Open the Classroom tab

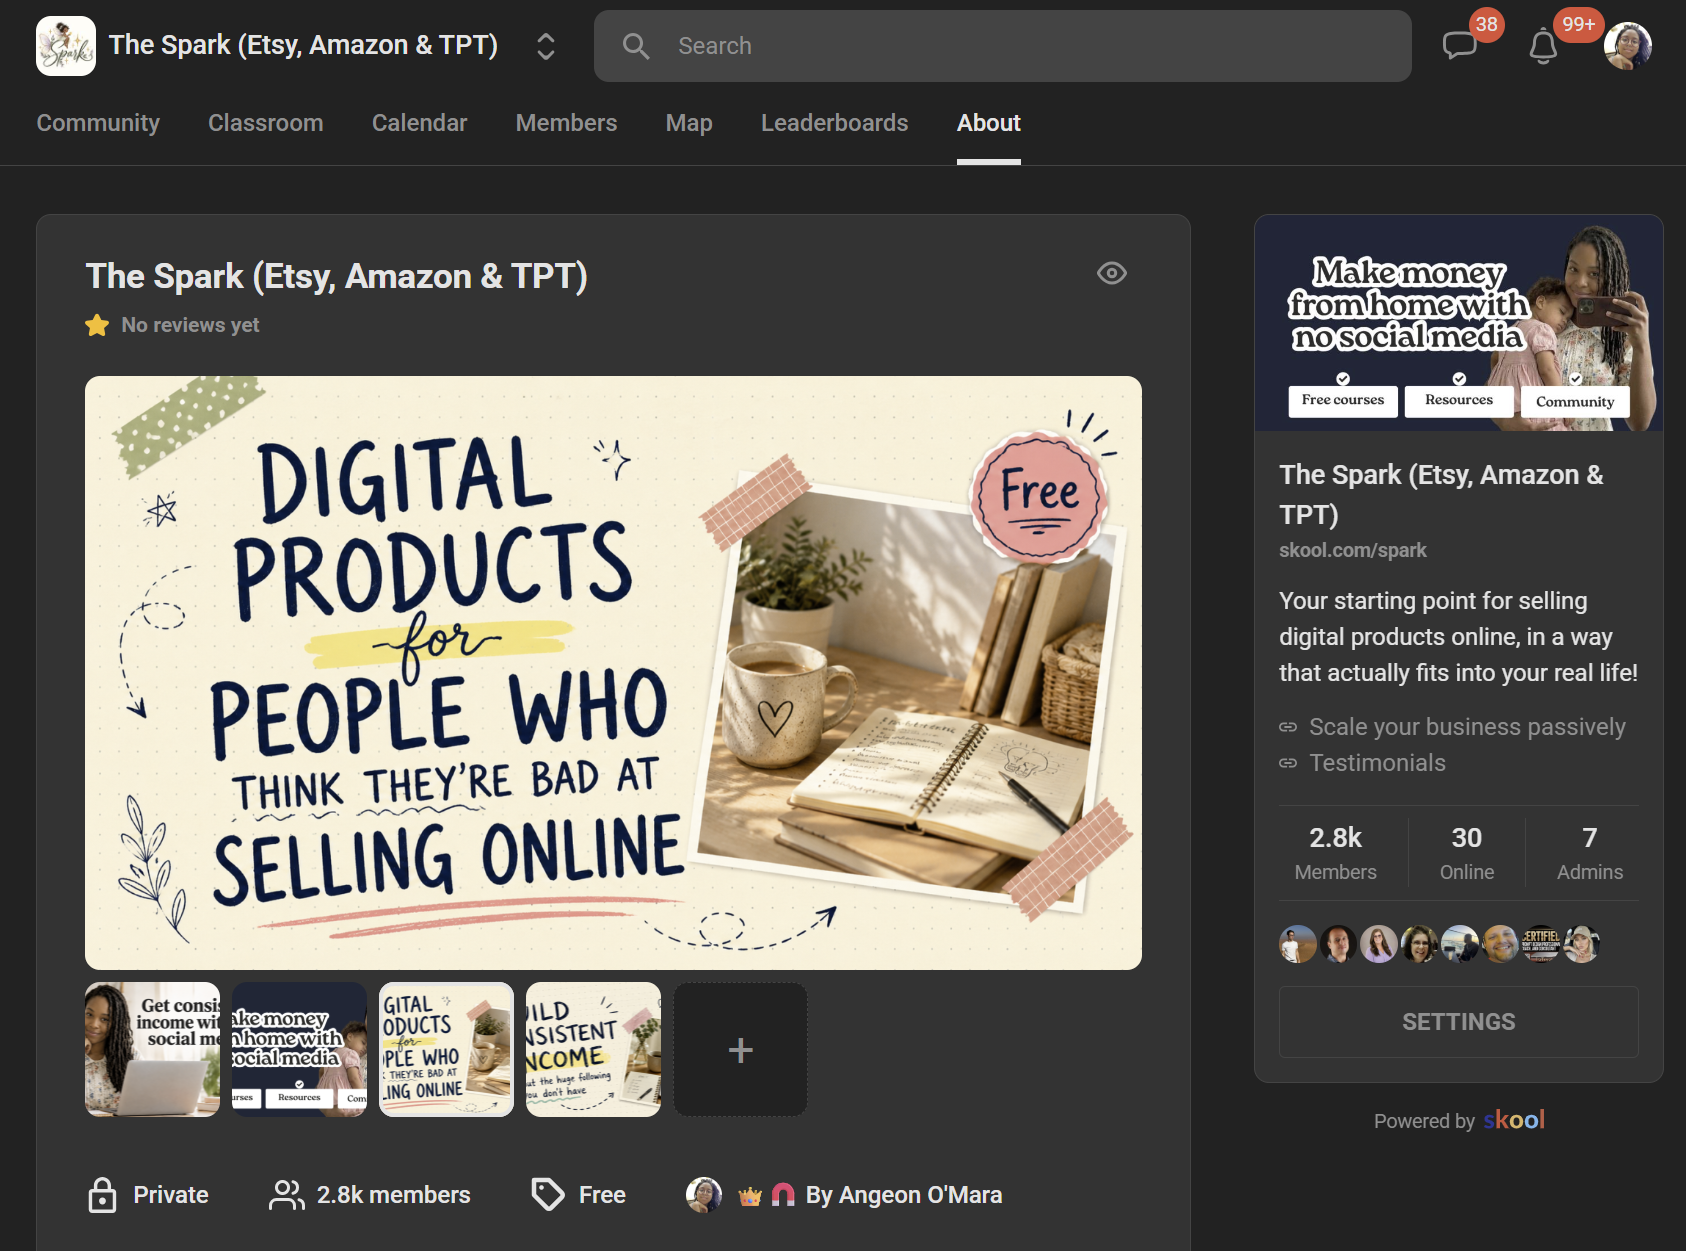coord(266,123)
